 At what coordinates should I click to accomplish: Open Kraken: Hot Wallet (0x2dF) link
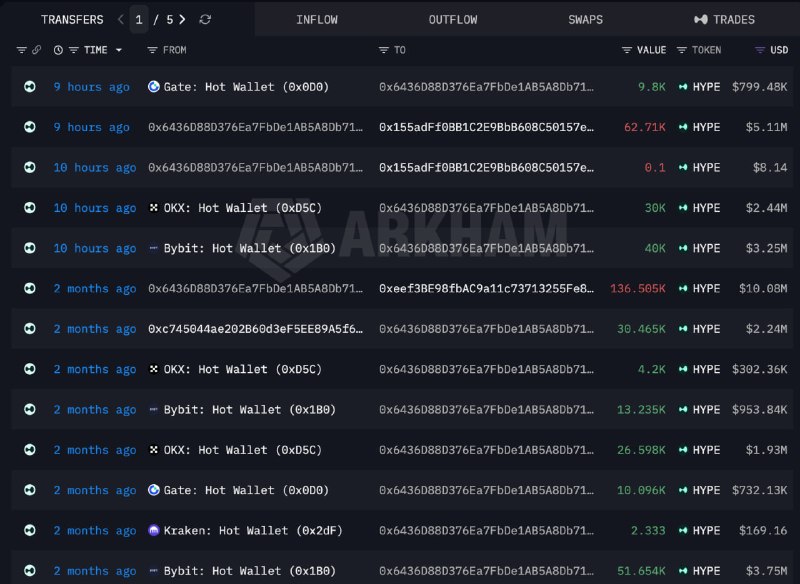(x=253, y=530)
